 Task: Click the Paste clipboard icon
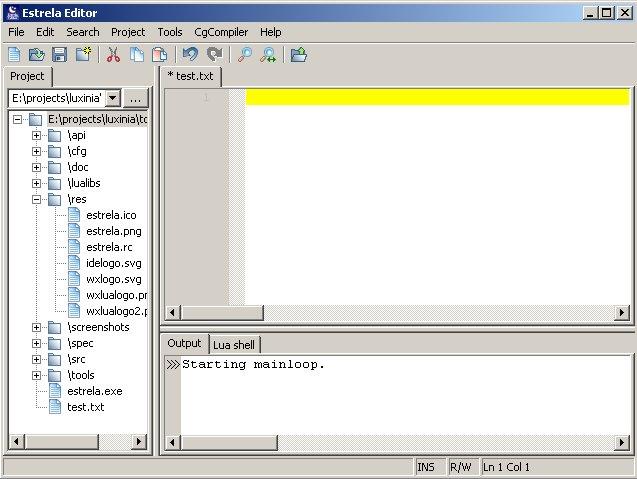(158, 54)
